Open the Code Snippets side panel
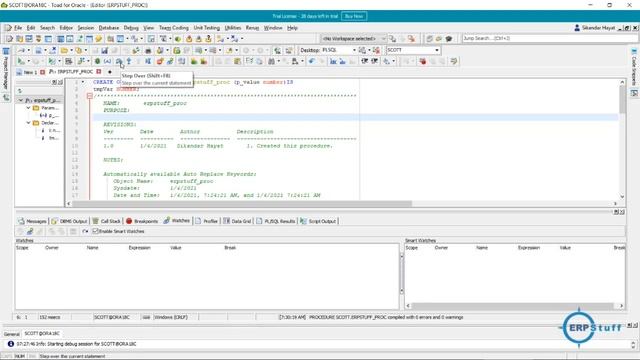 click(x=634, y=67)
